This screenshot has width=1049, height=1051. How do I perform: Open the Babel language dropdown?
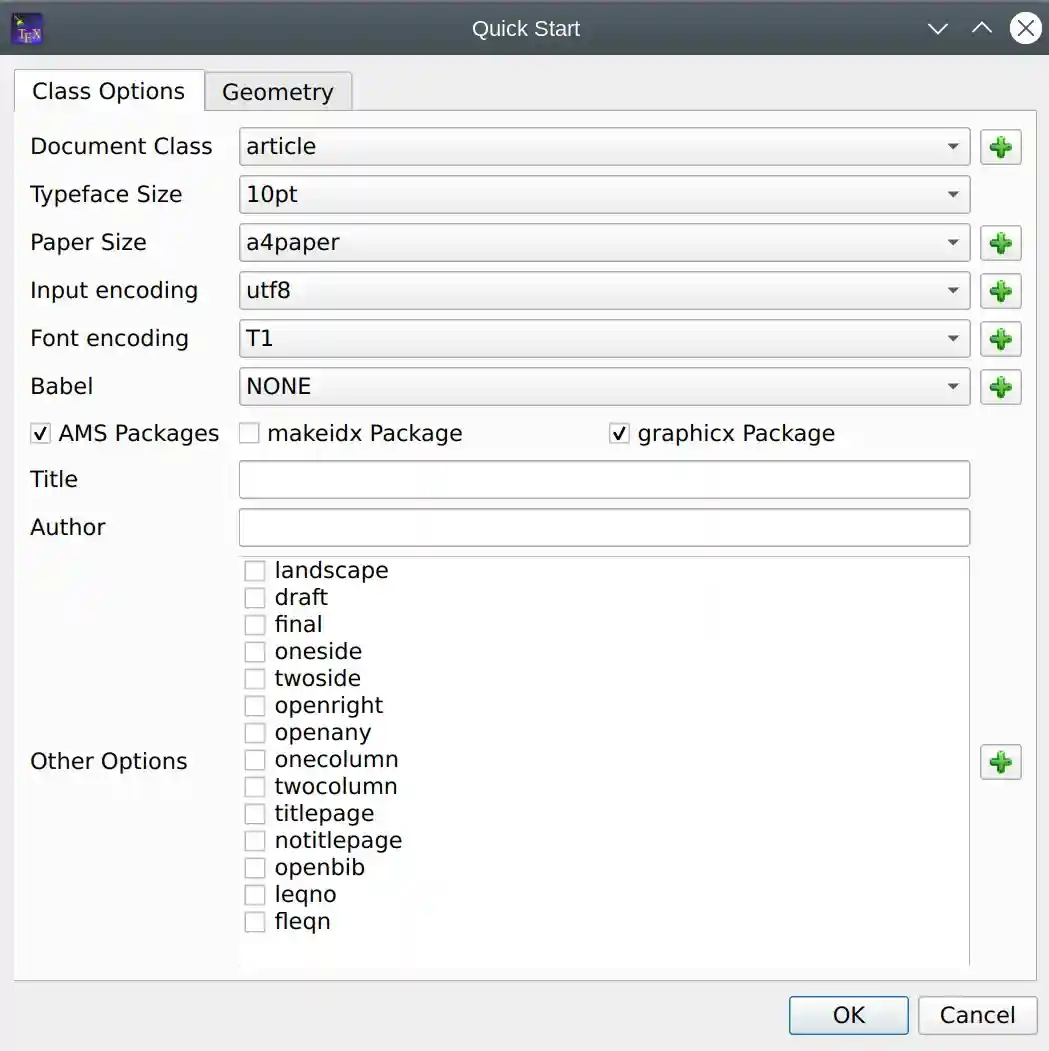[604, 387]
